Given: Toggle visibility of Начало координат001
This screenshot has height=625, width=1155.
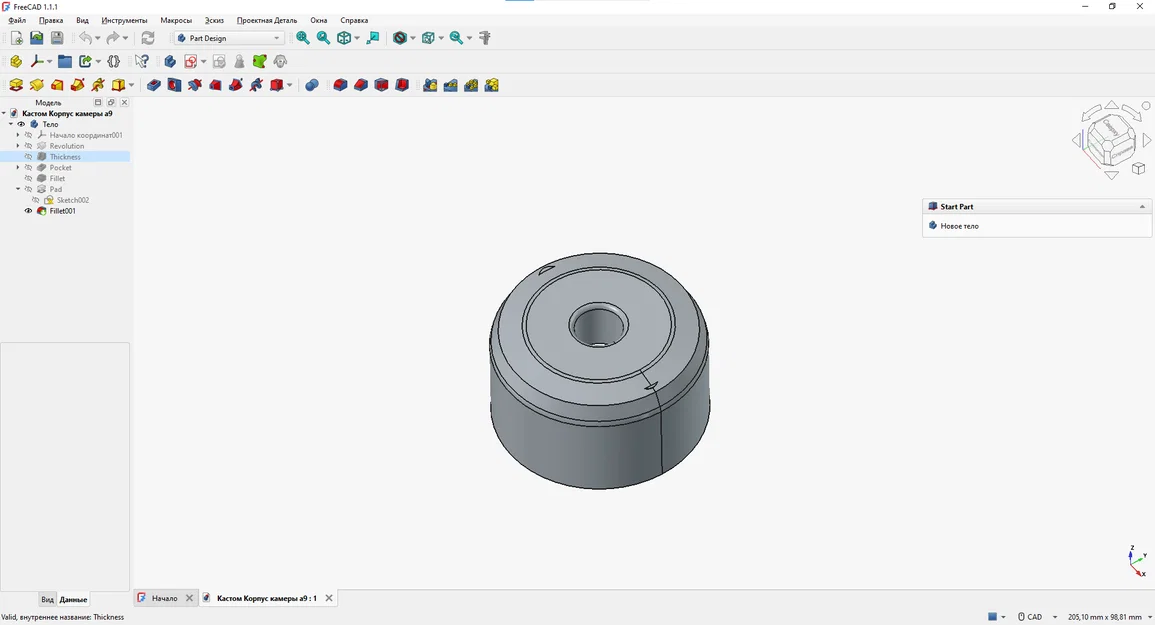Looking at the screenshot, I should [x=29, y=136].
